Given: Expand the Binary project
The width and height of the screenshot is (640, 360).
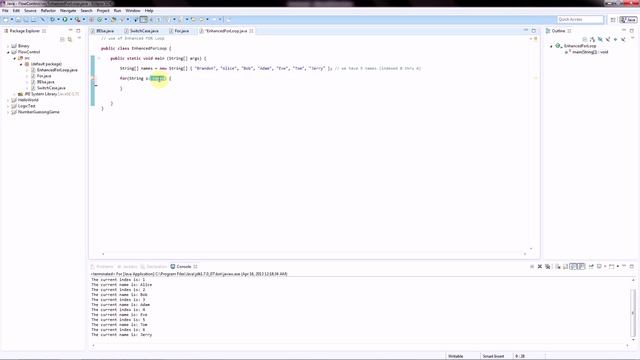Looking at the screenshot, I should pyautogui.click(x=8, y=46).
